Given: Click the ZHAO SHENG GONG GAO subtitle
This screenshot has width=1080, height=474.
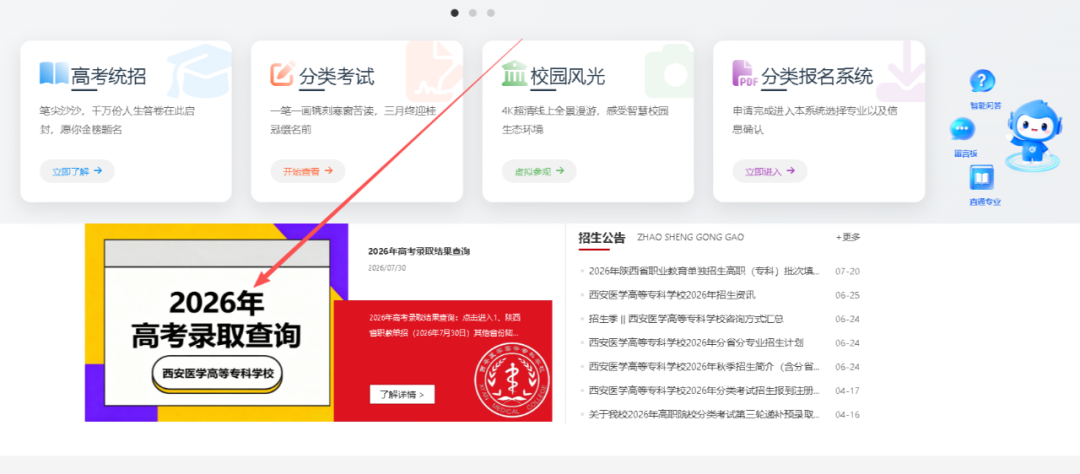Looking at the screenshot, I should (x=691, y=237).
